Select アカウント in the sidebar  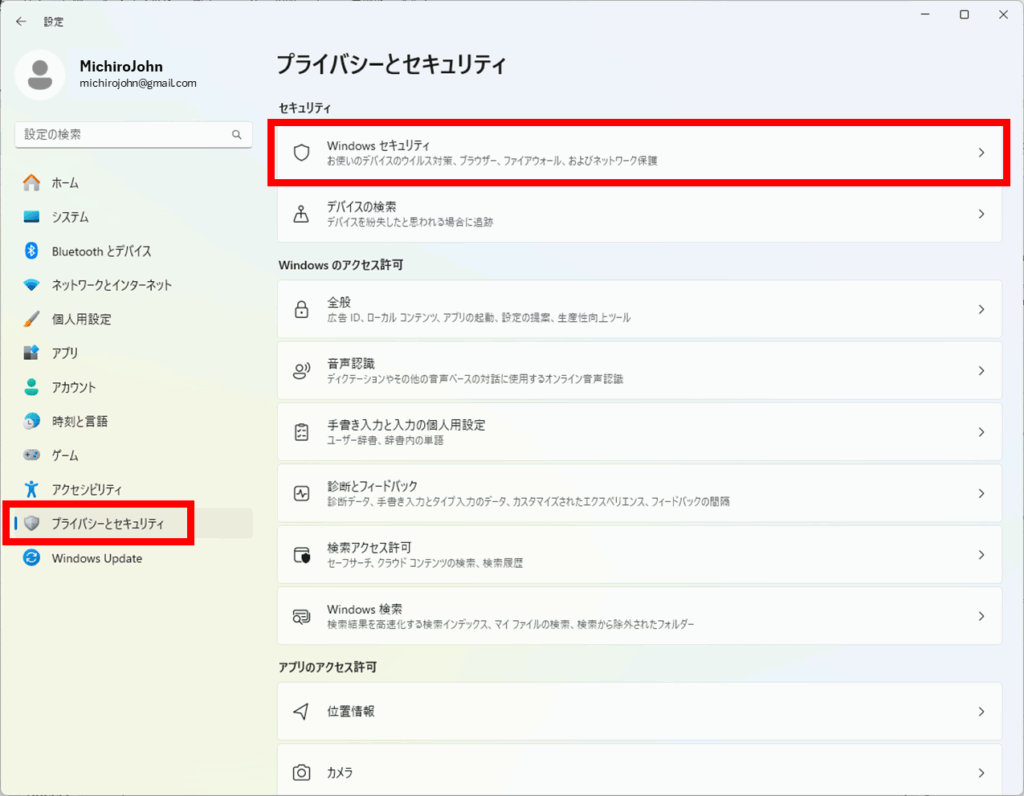tap(133, 387)
